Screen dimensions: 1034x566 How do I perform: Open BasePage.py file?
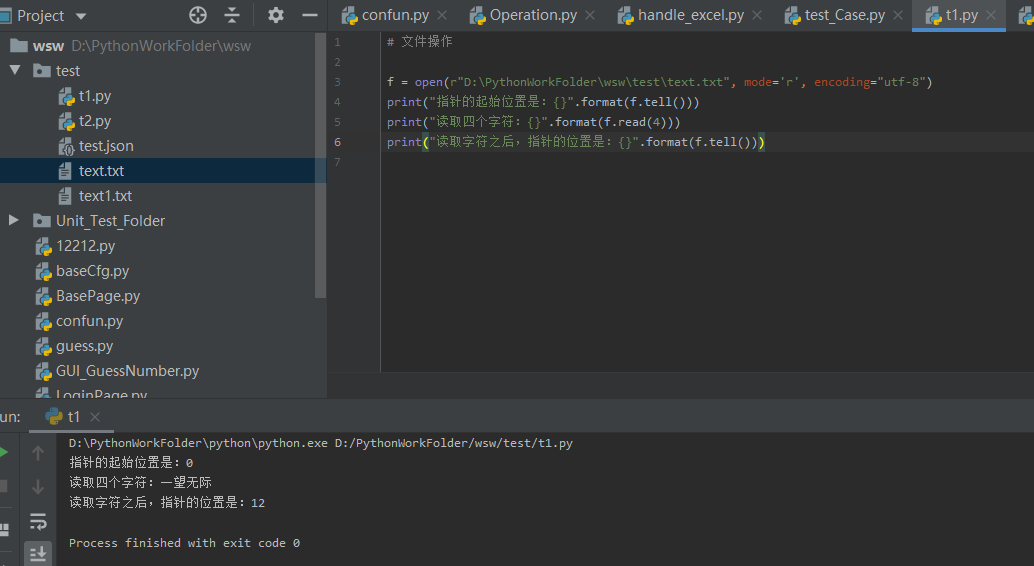pyautogui.click(x=98, y=296)
